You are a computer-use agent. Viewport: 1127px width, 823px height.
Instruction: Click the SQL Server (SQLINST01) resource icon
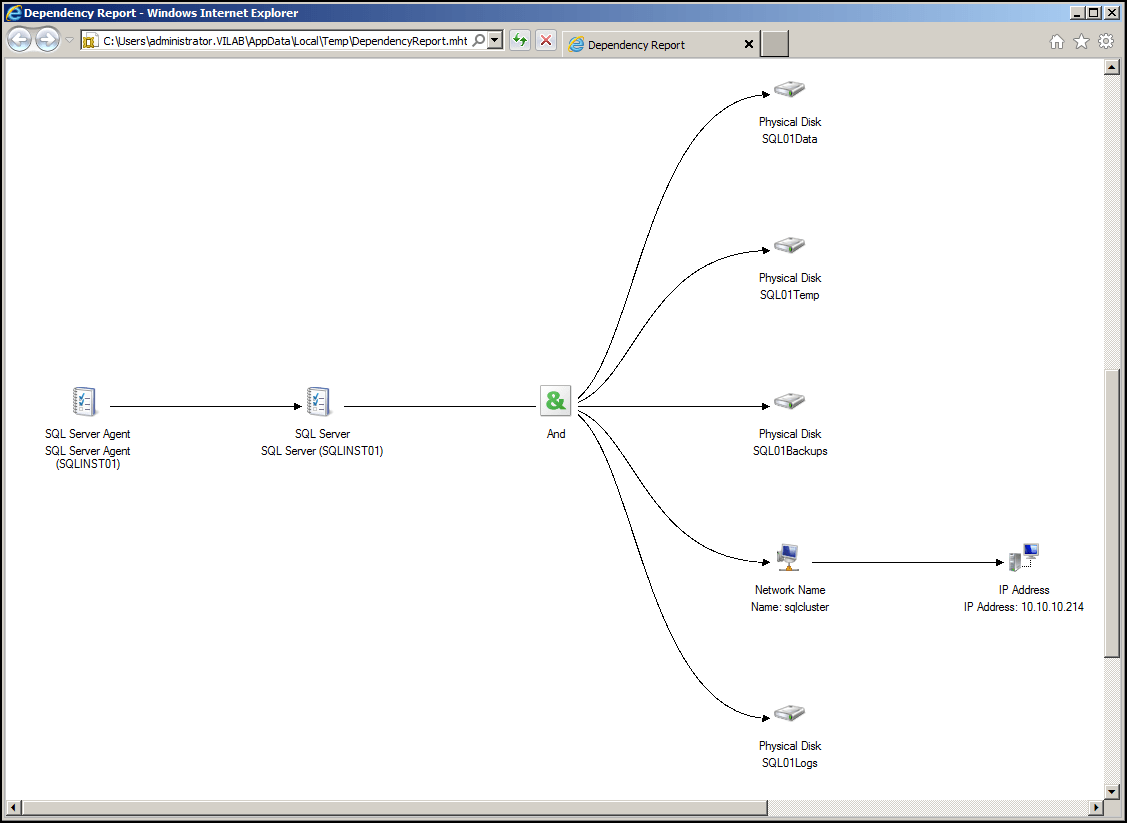318,401
